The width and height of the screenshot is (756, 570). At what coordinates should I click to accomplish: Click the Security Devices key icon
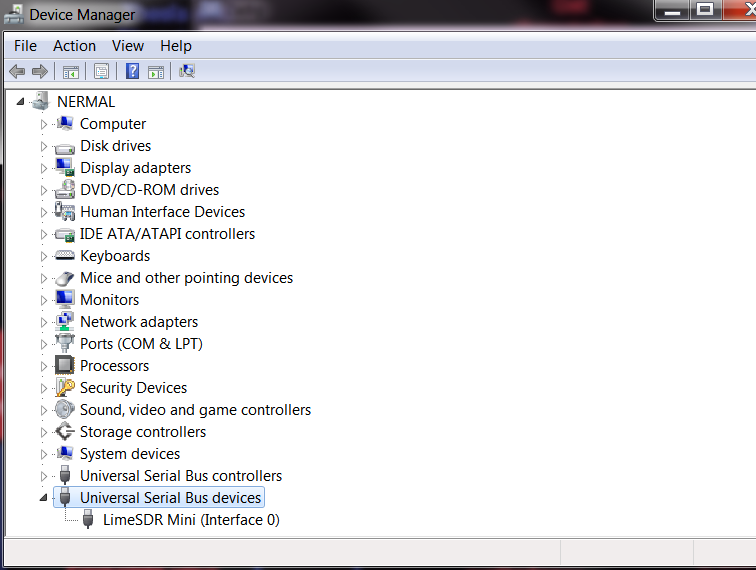65,387
